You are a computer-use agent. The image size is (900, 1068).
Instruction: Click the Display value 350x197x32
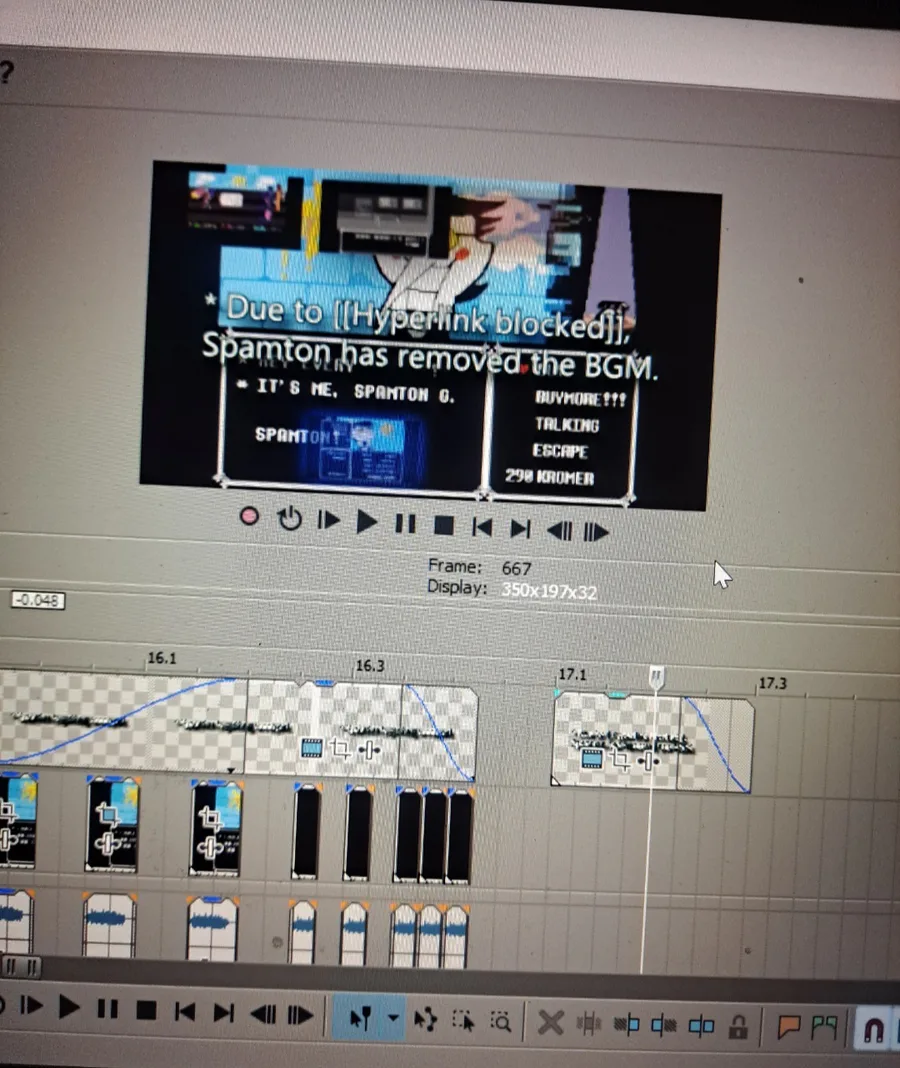549,591
